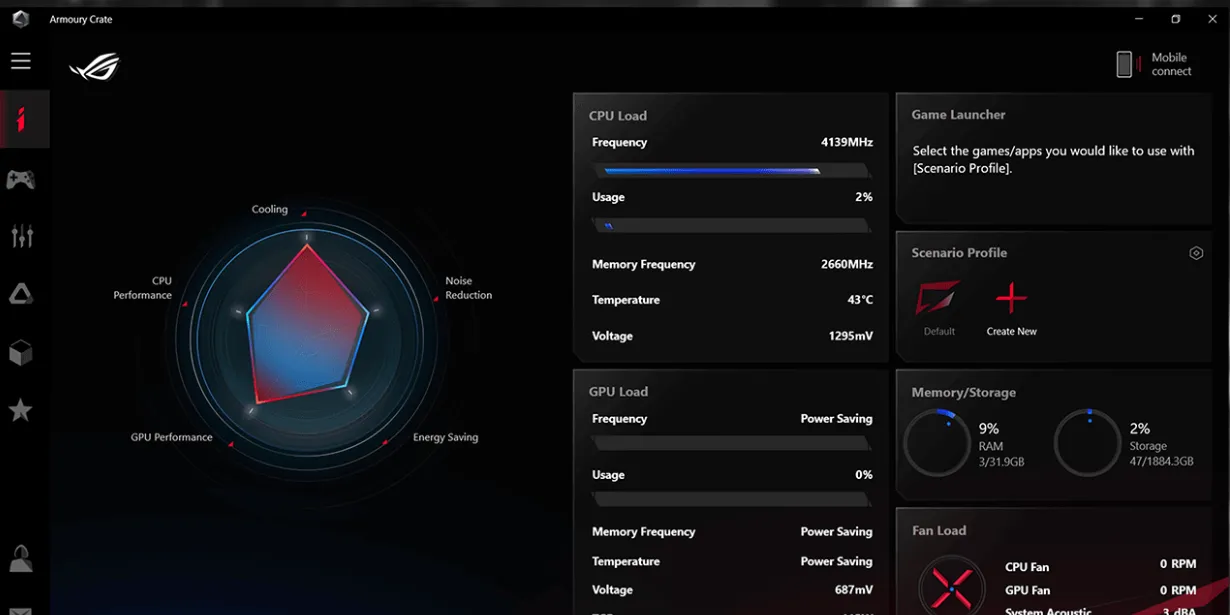Click the pentagon performance radar chart

pos(308,324)
